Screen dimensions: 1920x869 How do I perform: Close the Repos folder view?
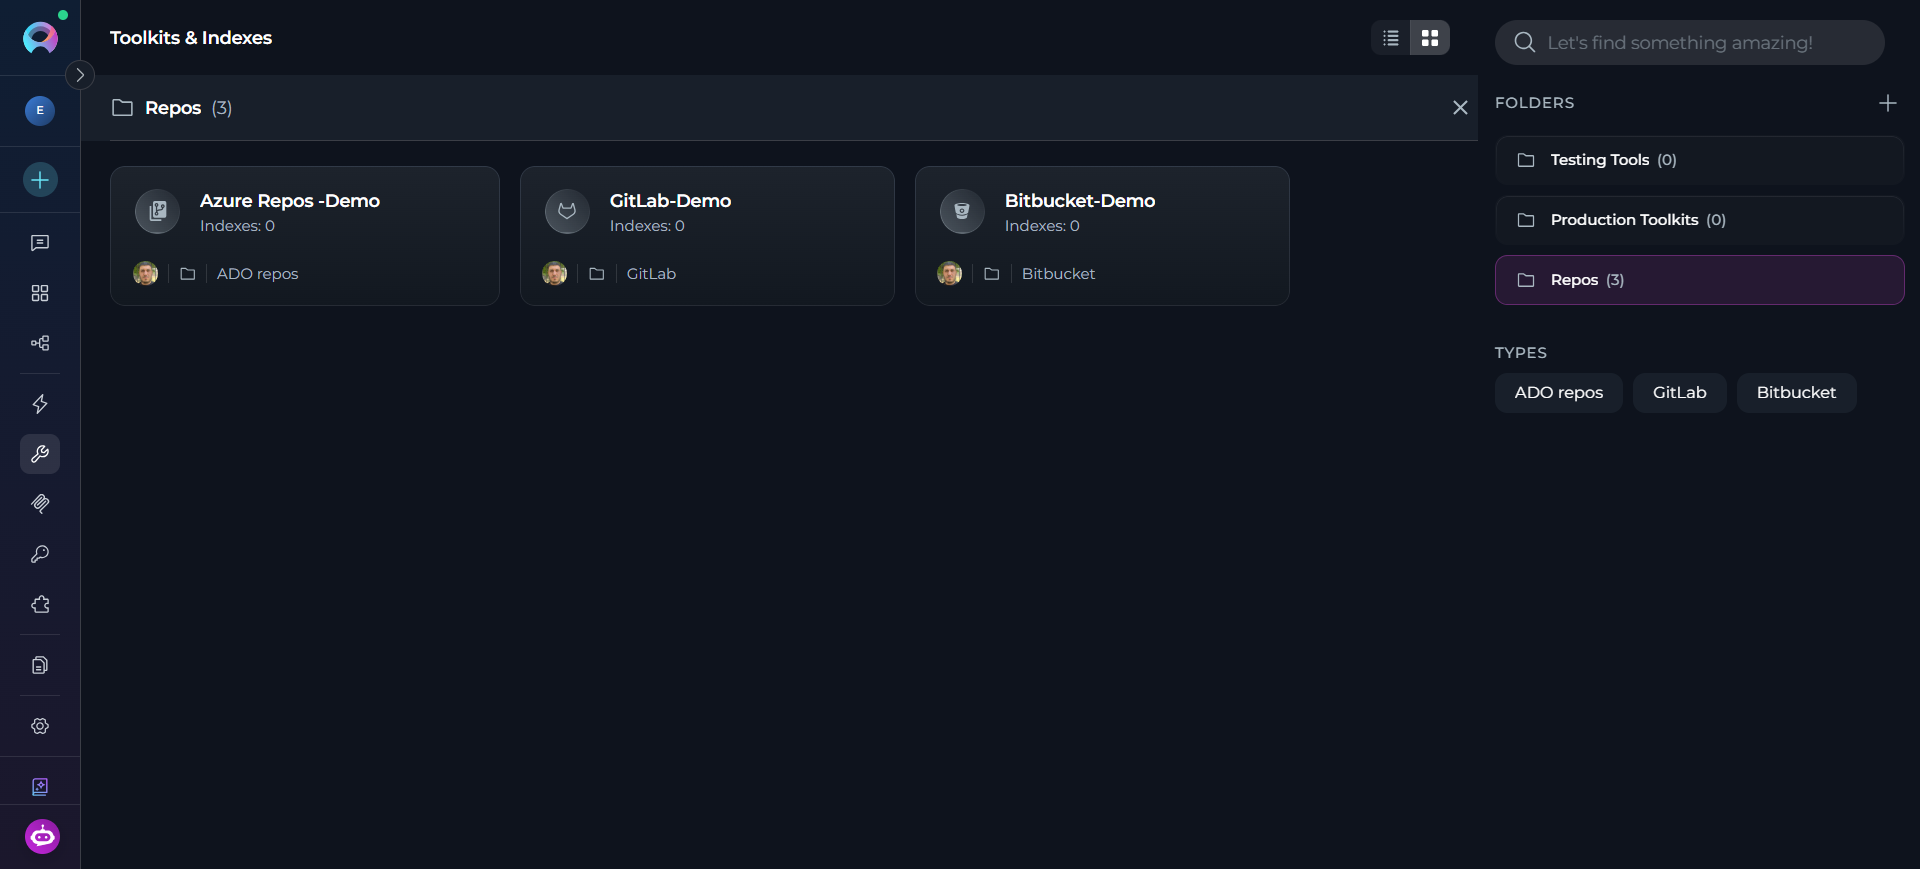pyautogui.click(x=1460, y=108)
